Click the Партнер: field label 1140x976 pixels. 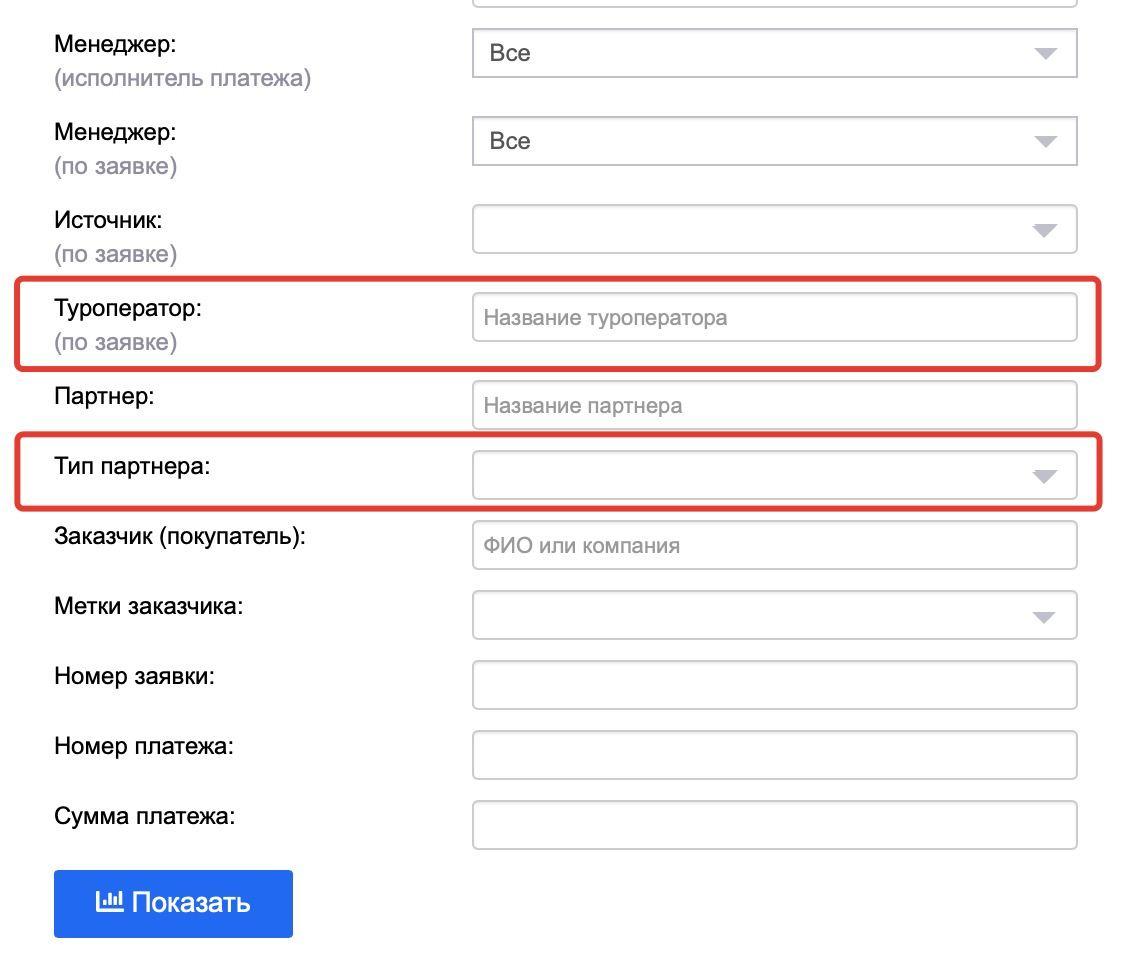coord(104,396)
